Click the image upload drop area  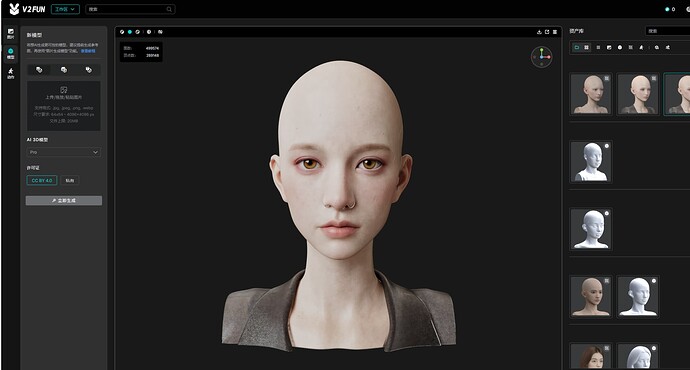pos(64,106)
